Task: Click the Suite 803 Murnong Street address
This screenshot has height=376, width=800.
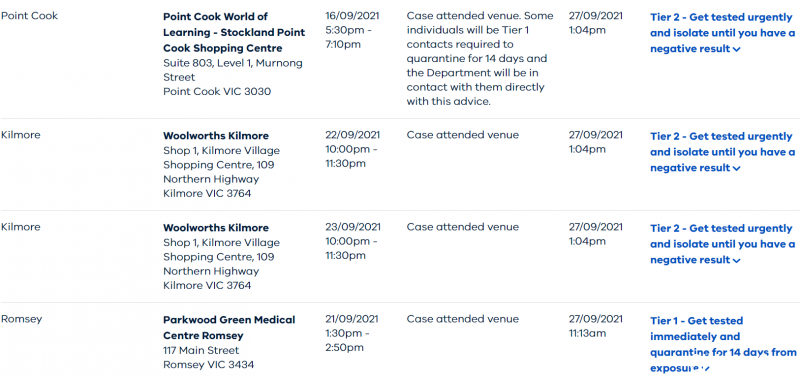Action: (x=233, y=78)
